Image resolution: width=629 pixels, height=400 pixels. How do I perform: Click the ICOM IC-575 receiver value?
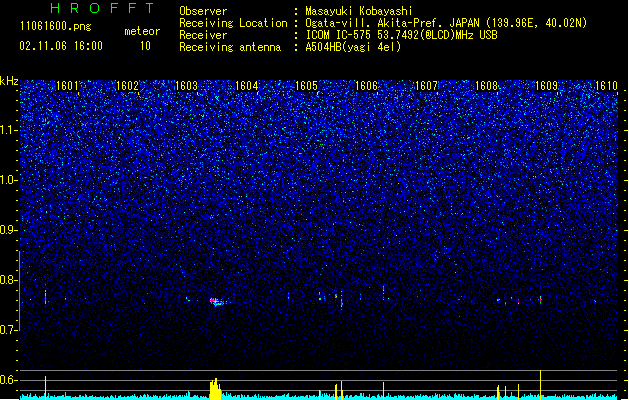(x=401, y=35)
